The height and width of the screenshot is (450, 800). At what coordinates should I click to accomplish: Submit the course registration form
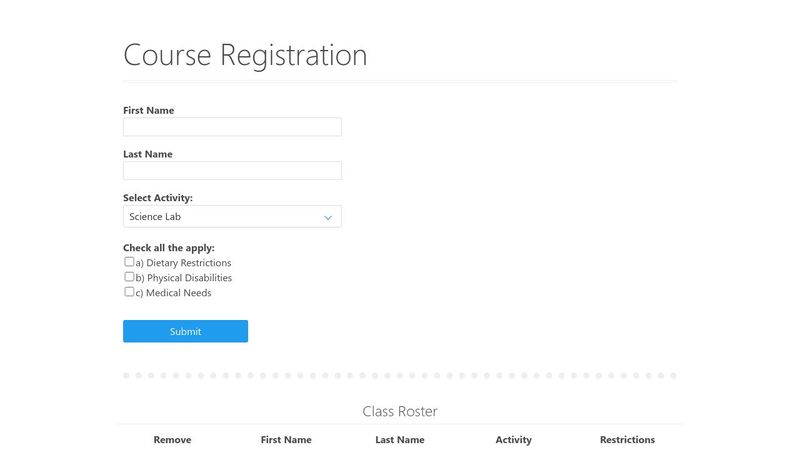[185, 331]
